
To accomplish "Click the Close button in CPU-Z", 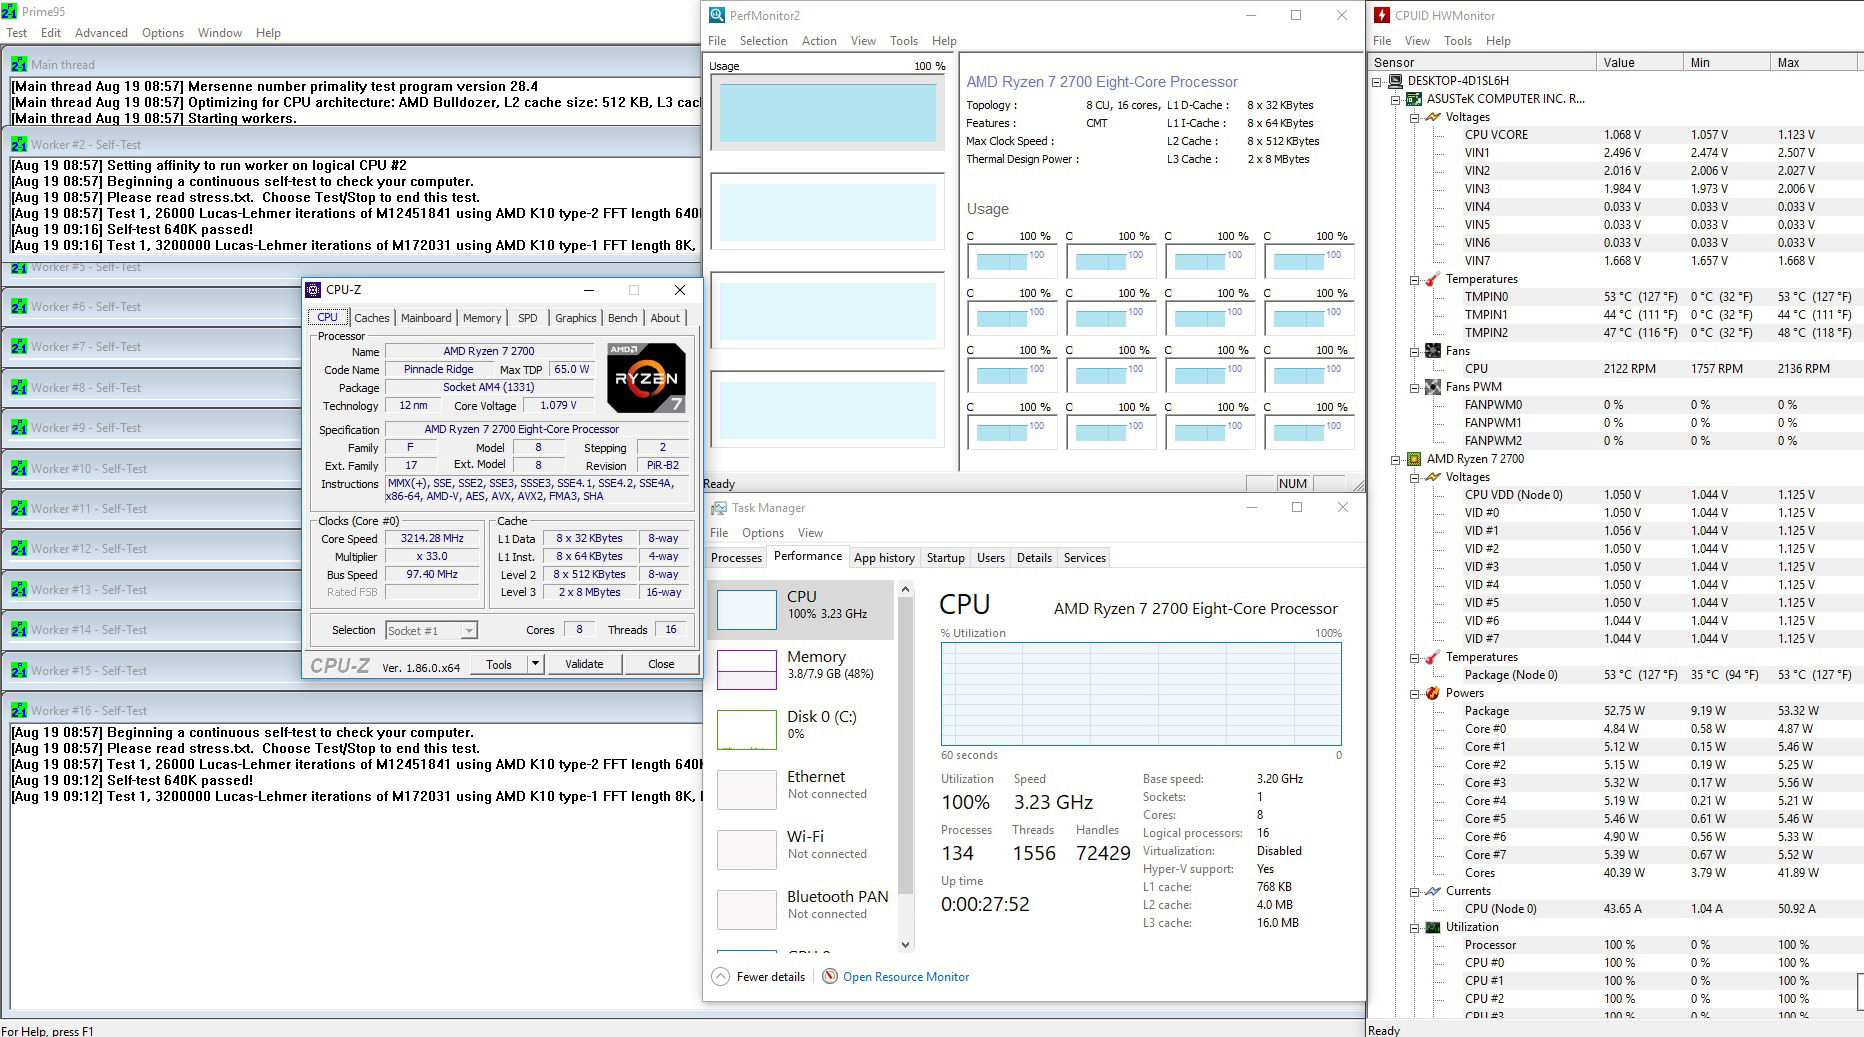I will (x=661, y=664).
